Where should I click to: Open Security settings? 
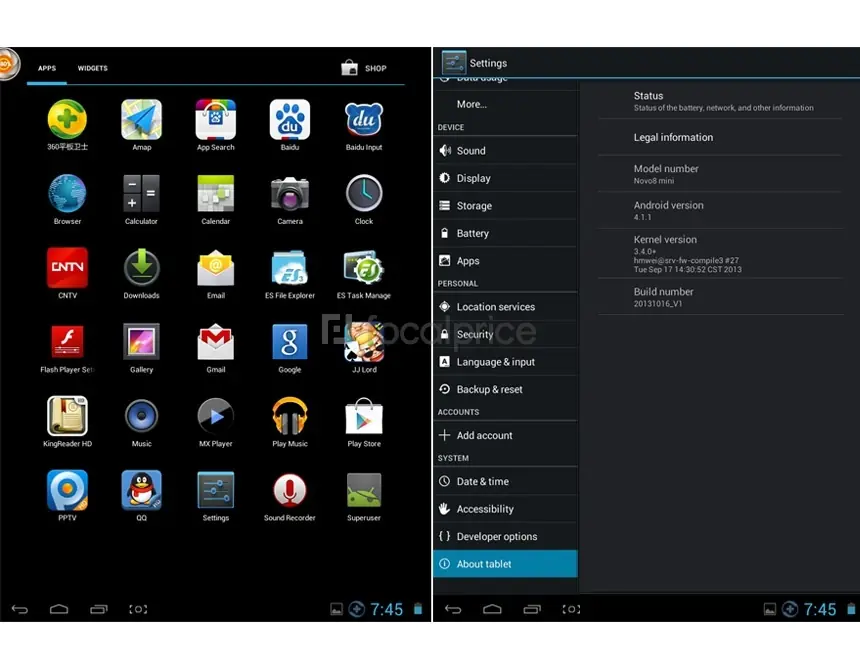coord(505,334)
